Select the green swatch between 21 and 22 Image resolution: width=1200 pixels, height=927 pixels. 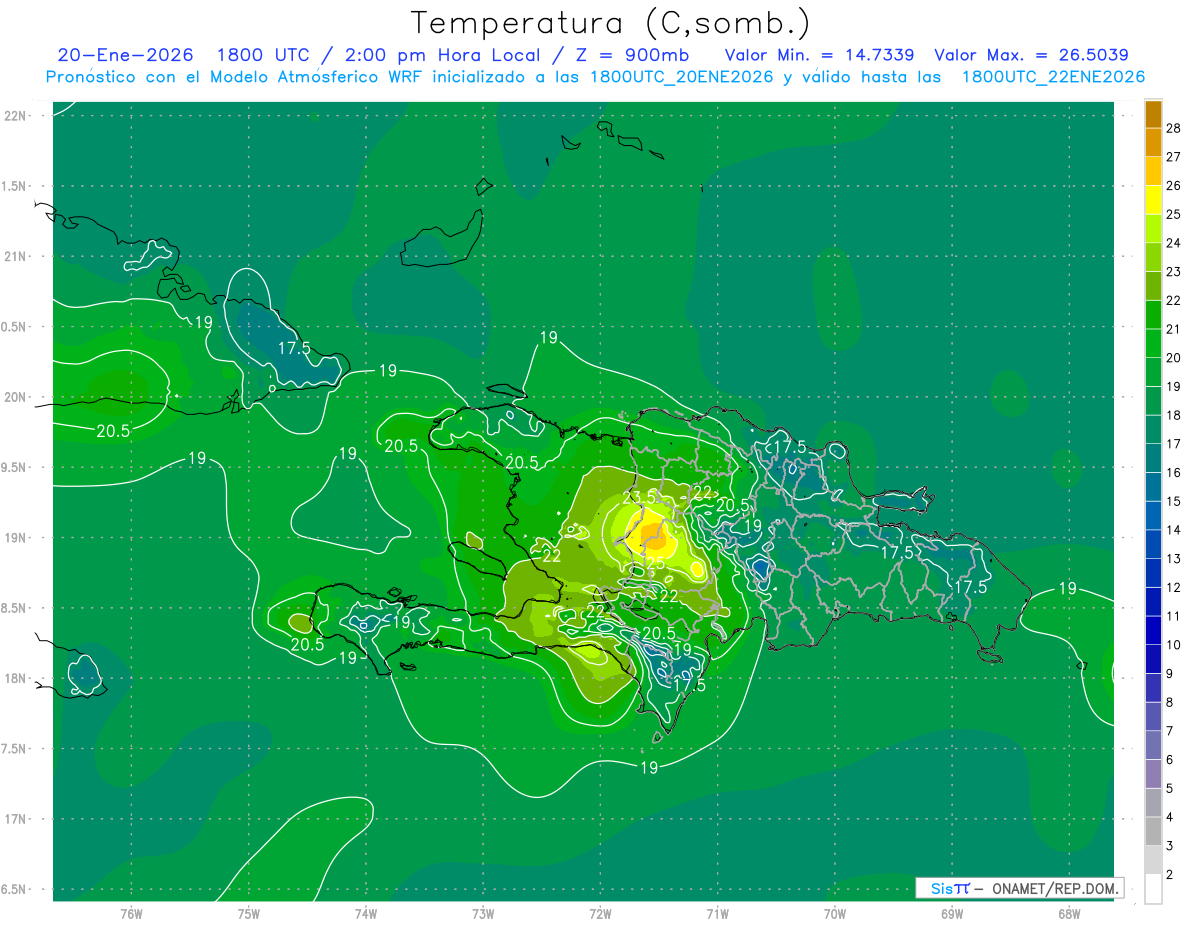1153,315
